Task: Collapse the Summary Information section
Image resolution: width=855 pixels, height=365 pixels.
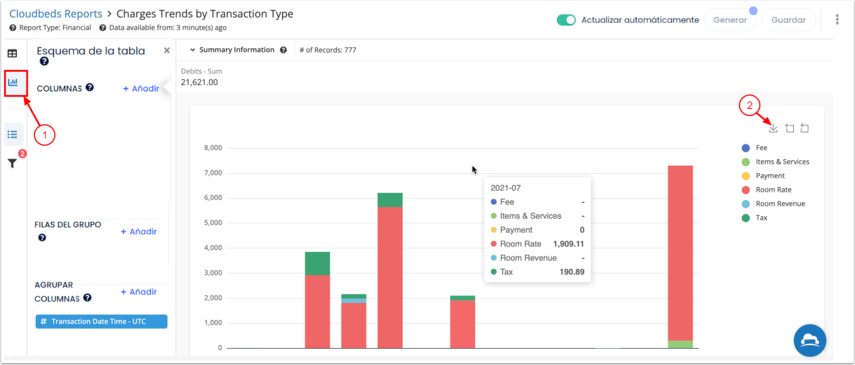Action: coord(232,50)
